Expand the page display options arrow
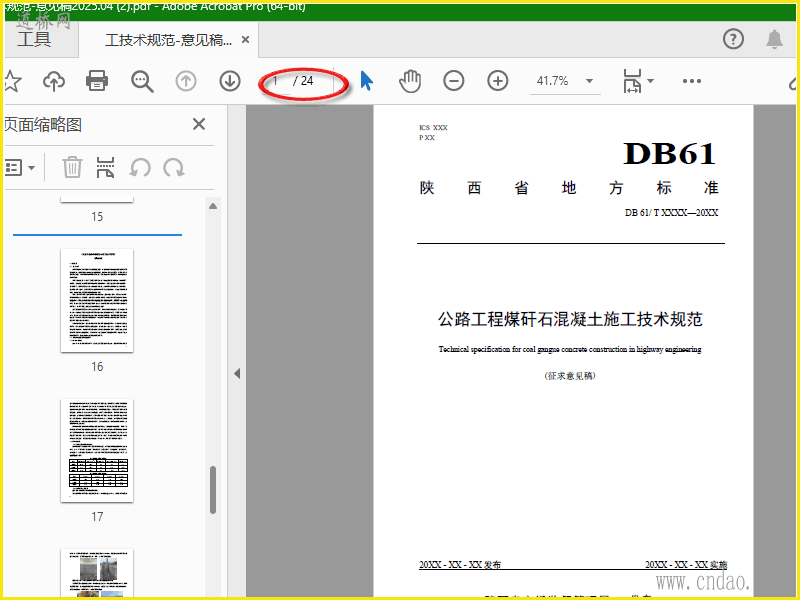 (x=651, y=81)
